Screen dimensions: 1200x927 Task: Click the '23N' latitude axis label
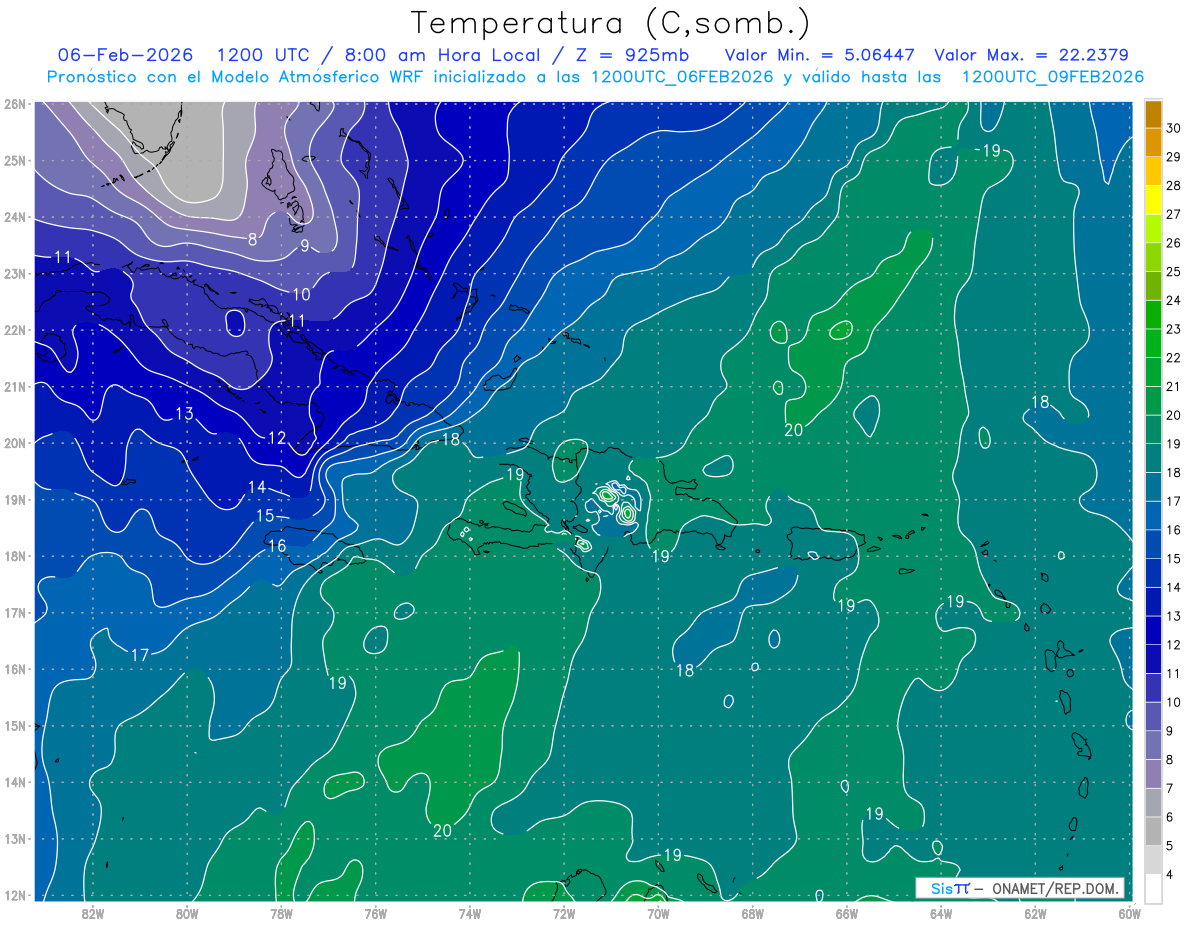pos(15,273)
